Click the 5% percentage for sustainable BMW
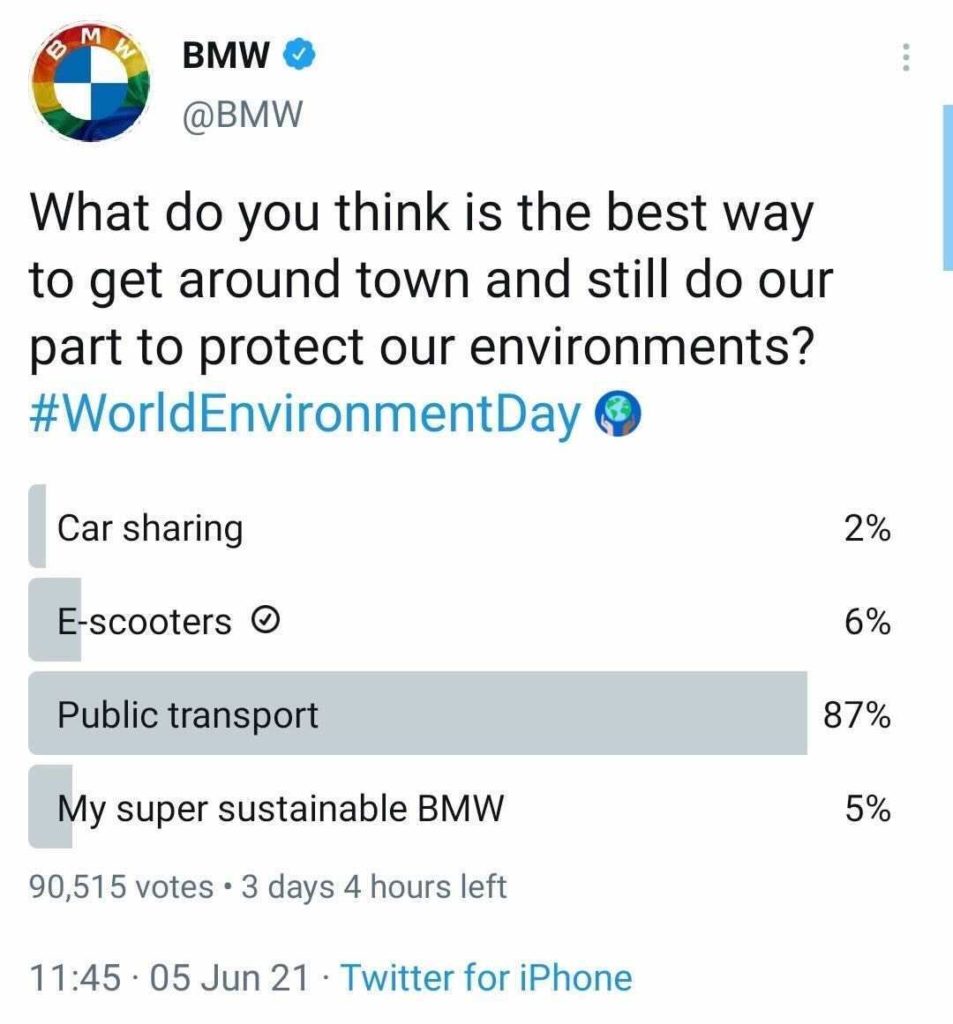This screenshot has width=953, height=1024. coord(867,809)
